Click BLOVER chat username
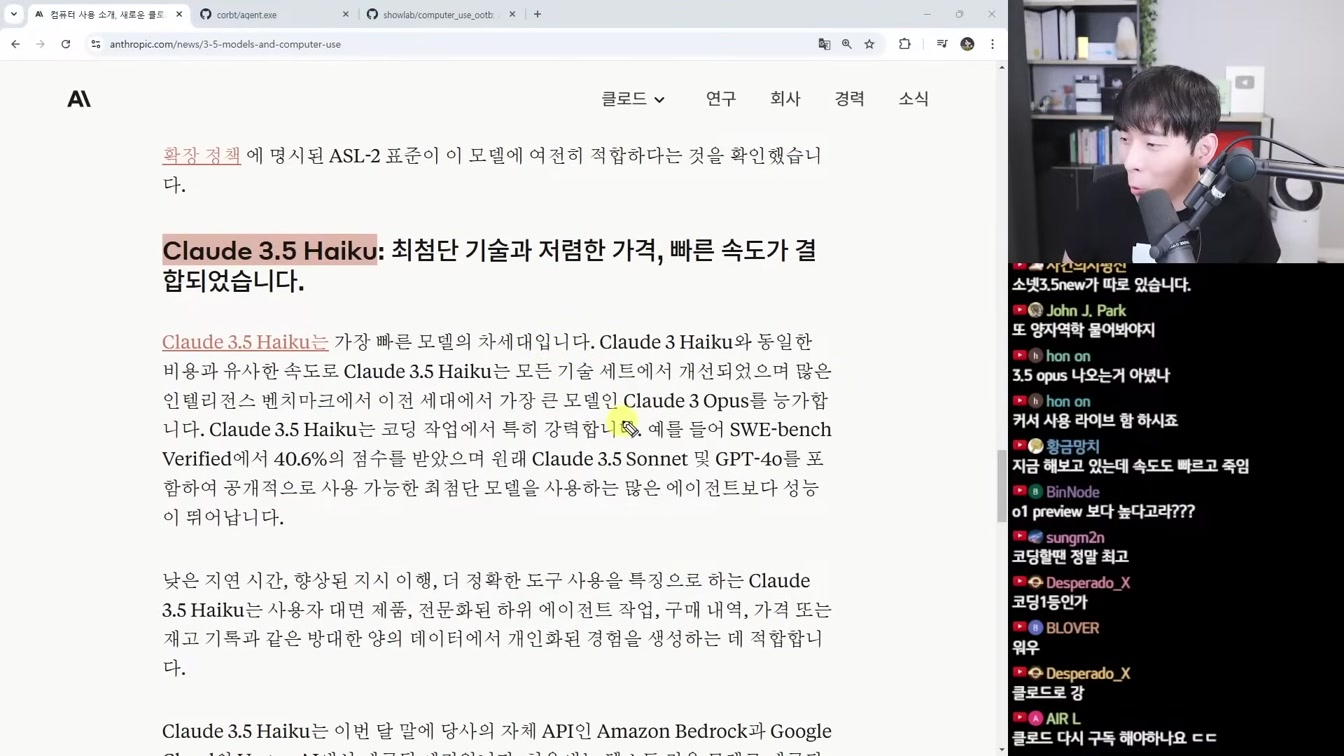Image resolution: width=1344 pixels, height=756 pixels. click(x=1072, y=628)
